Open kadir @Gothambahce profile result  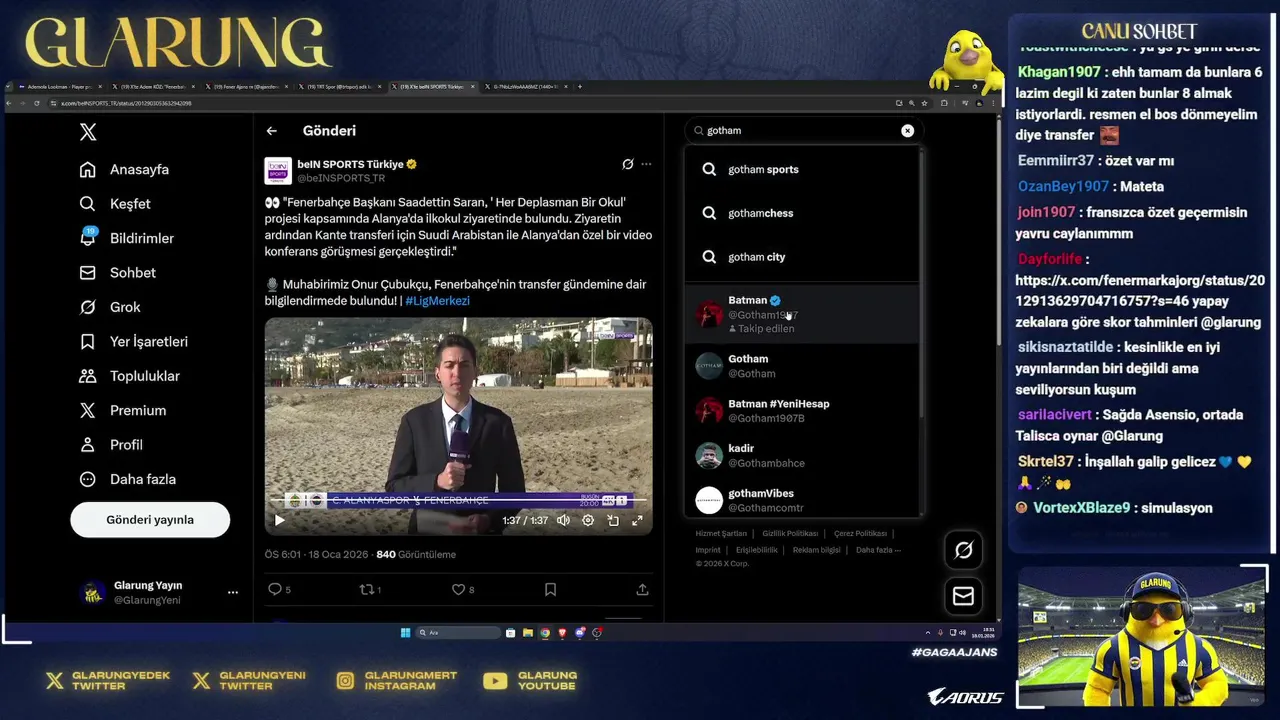(801, 456)
